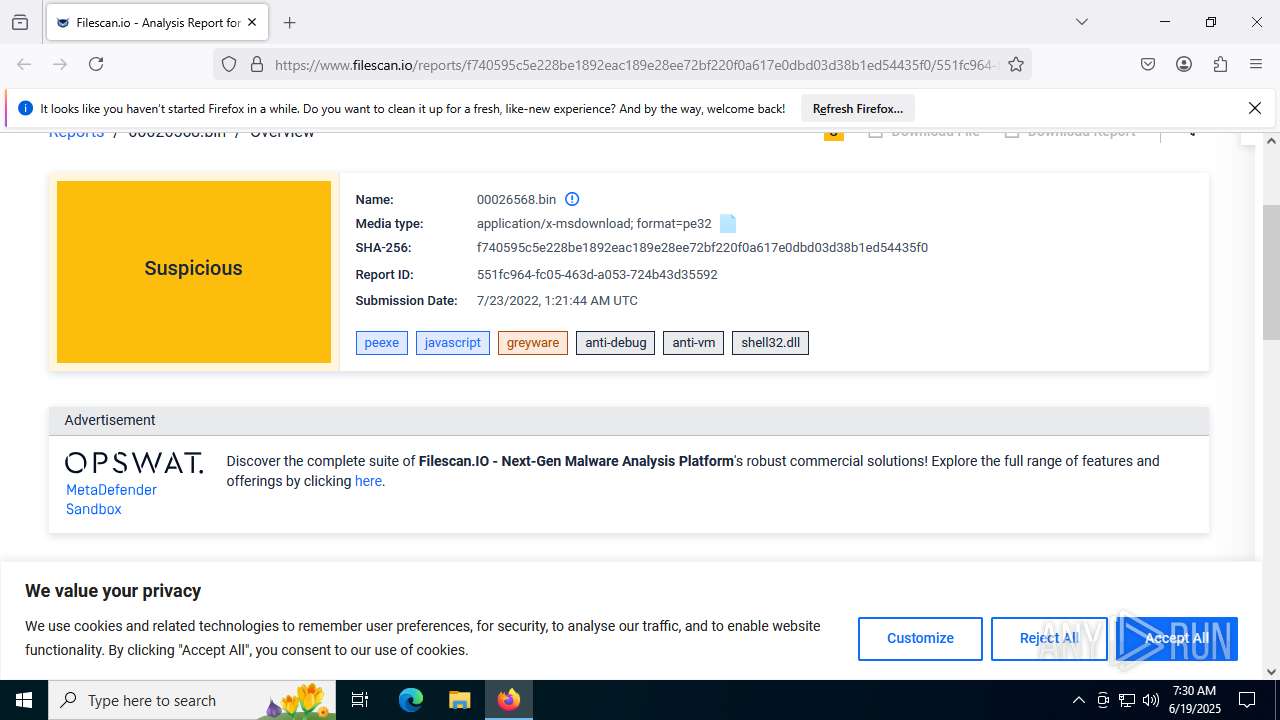Open a new browser tab
The width and height of the screenshot is (1280, 720).
pyautogui.click(x=289, y=22)
